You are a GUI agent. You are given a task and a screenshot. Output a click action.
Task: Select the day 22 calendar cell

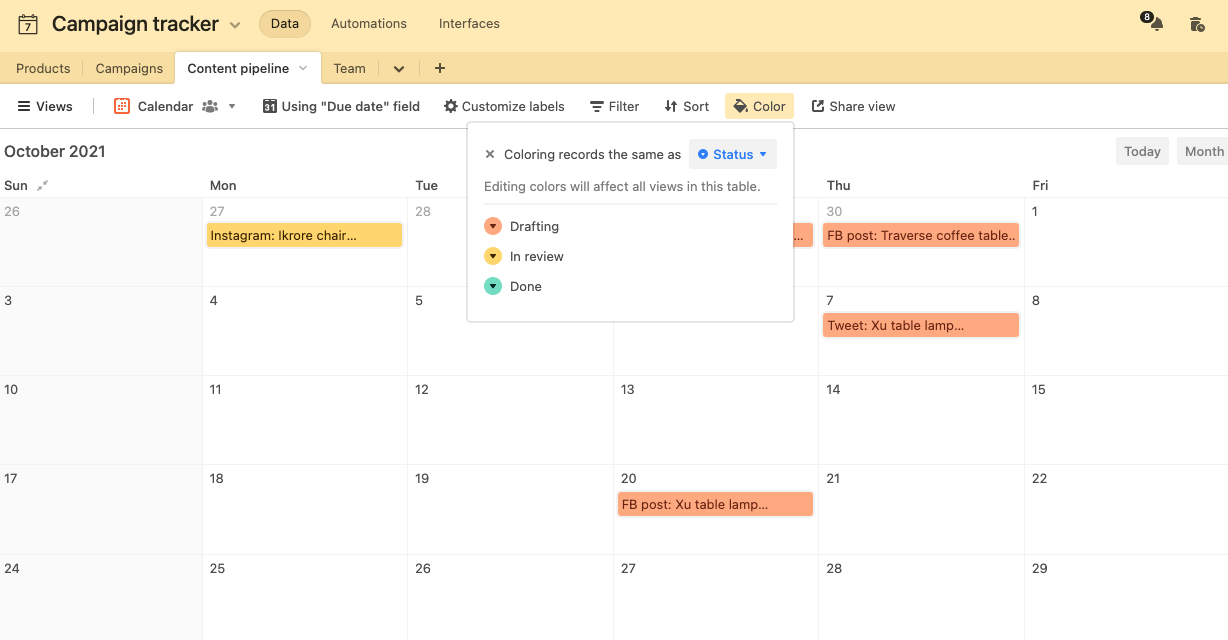pos(1126,509)
